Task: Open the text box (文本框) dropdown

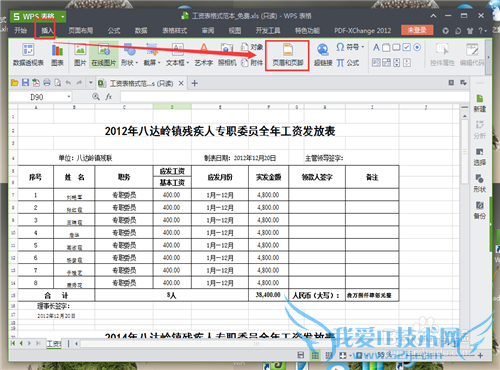Action: point(177,55)
